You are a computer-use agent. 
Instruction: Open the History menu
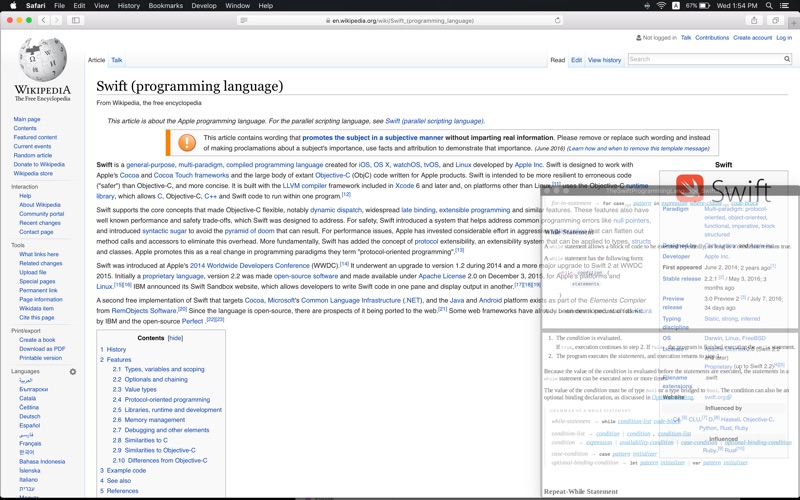(x=129, y=6)
